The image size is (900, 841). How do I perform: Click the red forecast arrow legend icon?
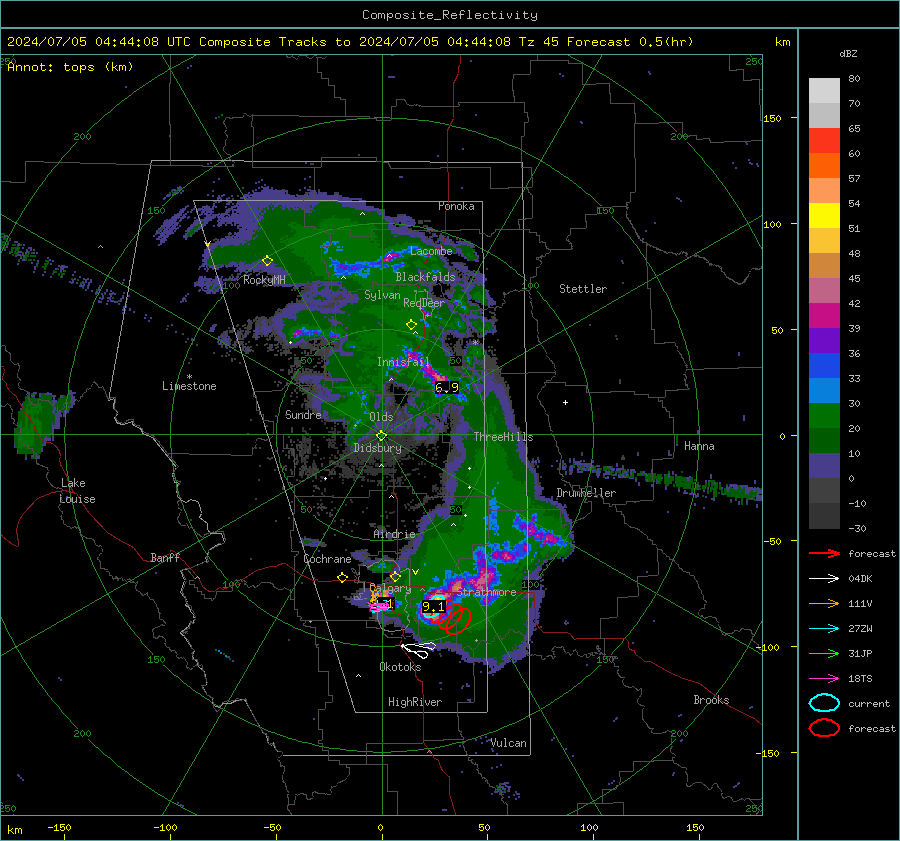click(x=824, y=553)
